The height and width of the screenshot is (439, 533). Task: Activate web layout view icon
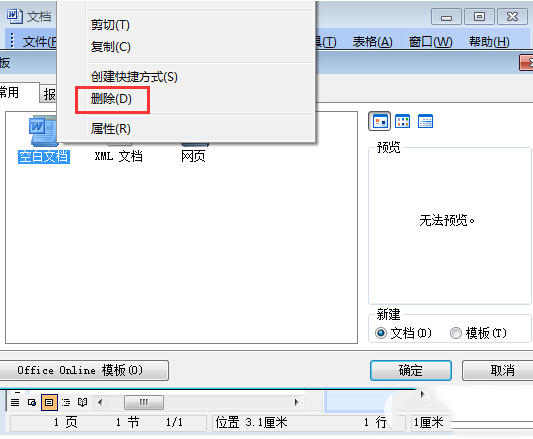click(x=32, y=403)
